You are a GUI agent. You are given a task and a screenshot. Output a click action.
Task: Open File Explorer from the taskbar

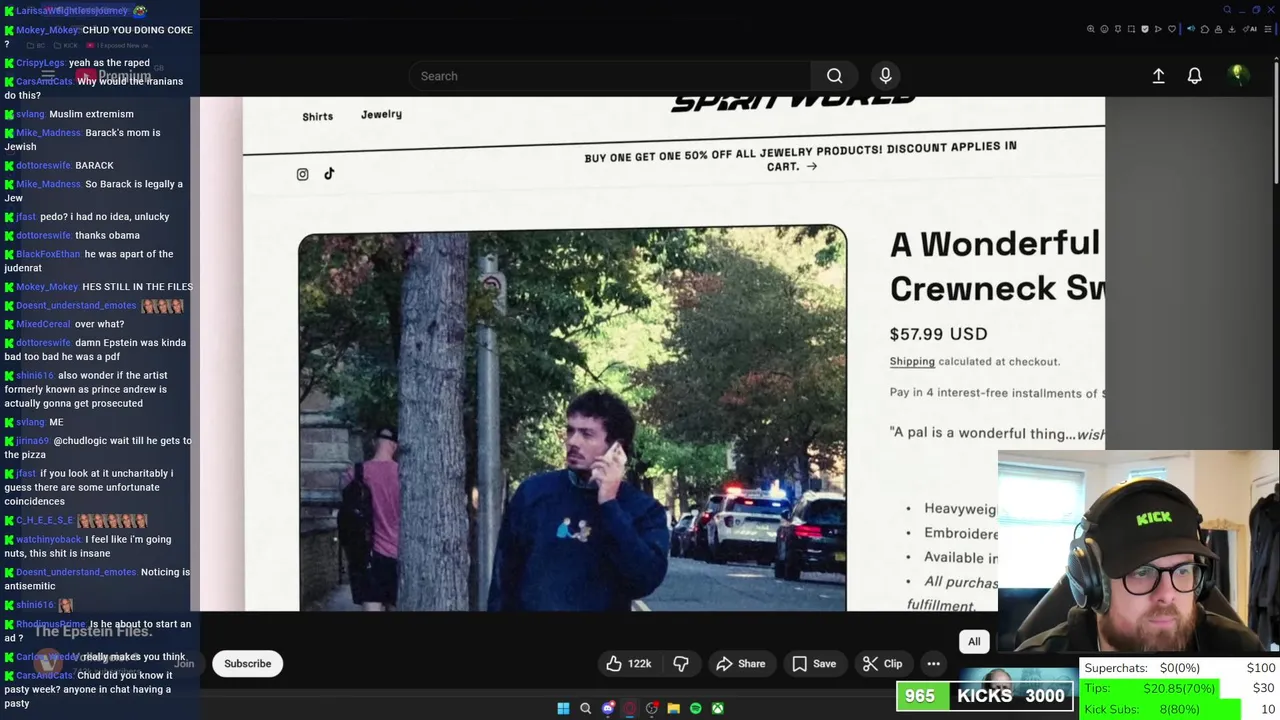pos(674,708)
